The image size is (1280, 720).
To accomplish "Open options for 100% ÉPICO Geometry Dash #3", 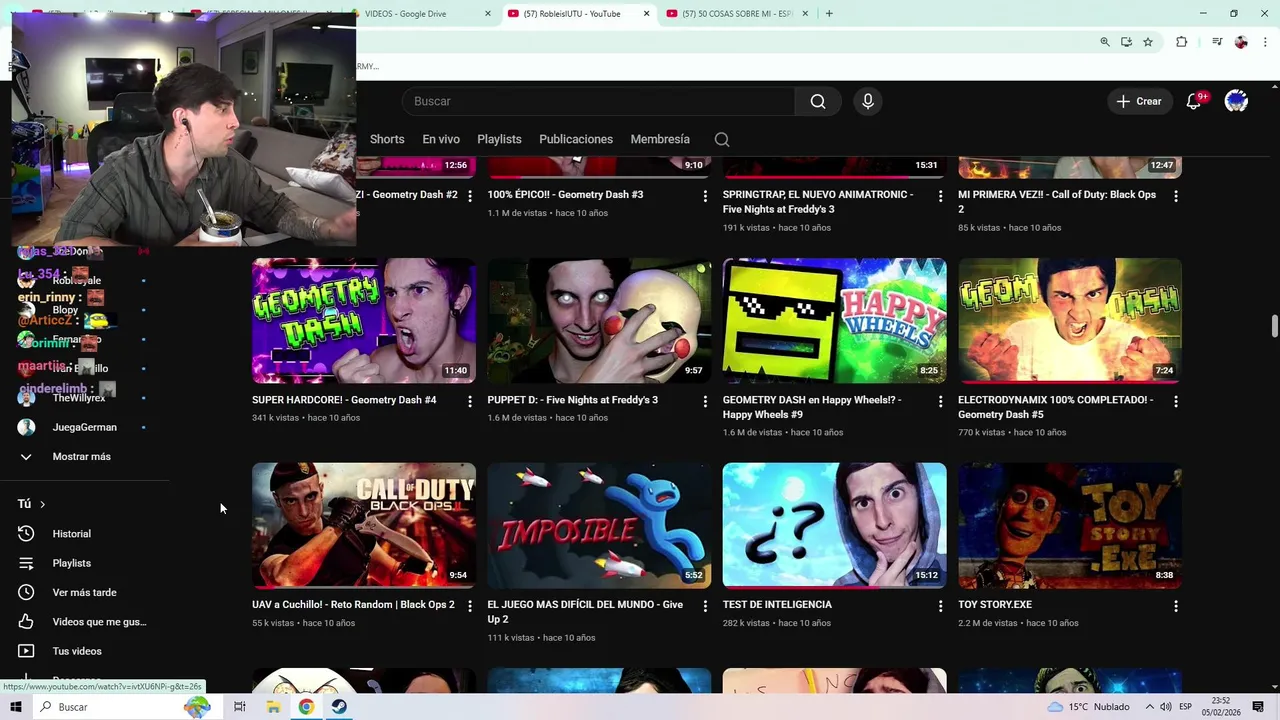I will tap(705, 196).
